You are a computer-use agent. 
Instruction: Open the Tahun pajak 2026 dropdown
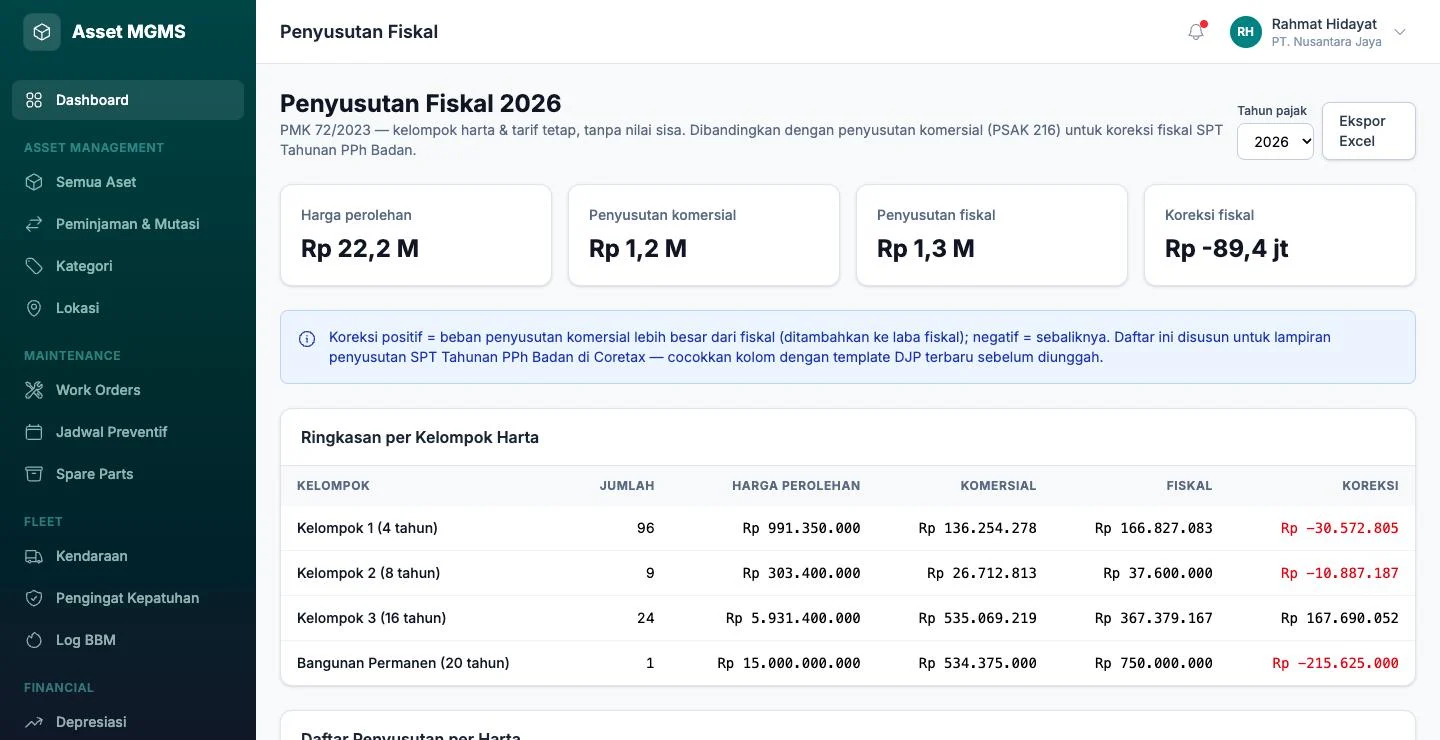1275,142
